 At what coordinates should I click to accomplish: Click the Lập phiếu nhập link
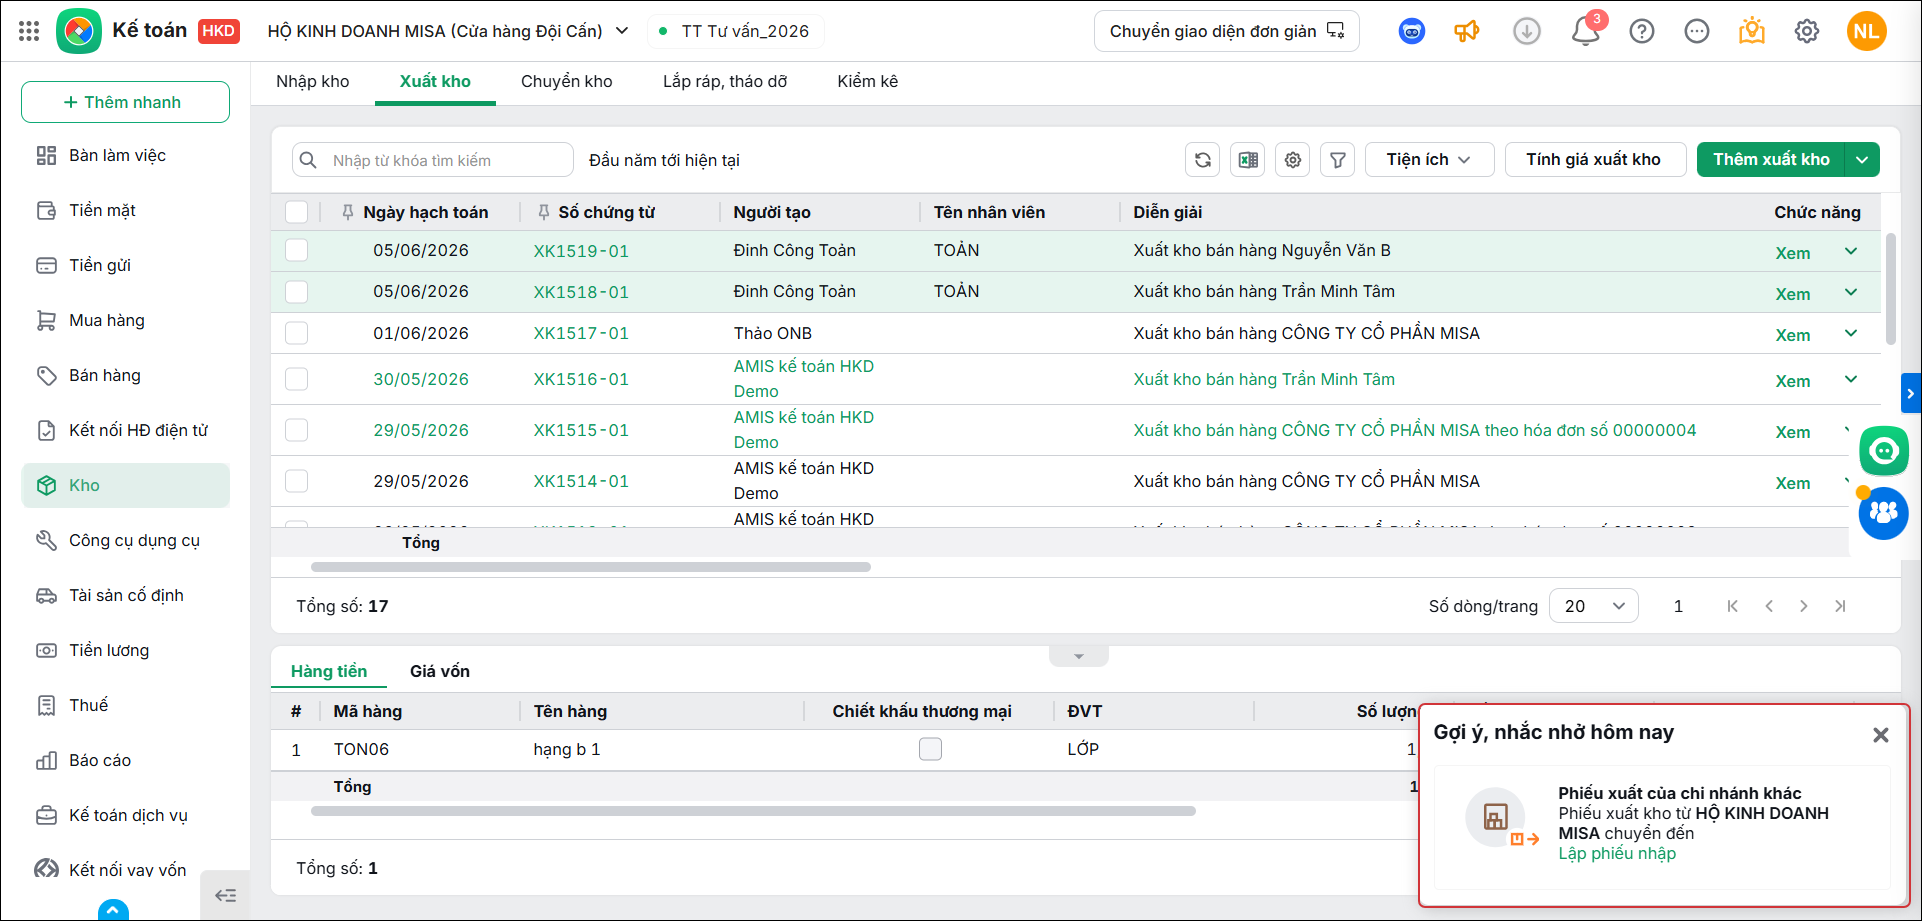1617,853
